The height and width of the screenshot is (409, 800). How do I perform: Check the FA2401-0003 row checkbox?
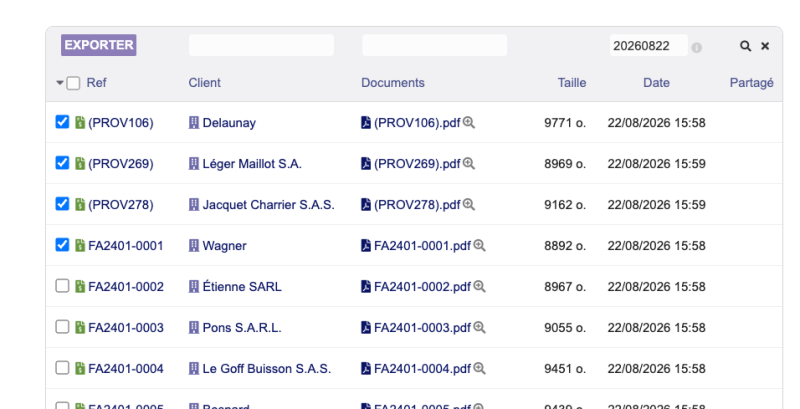[x=62, y=326]
